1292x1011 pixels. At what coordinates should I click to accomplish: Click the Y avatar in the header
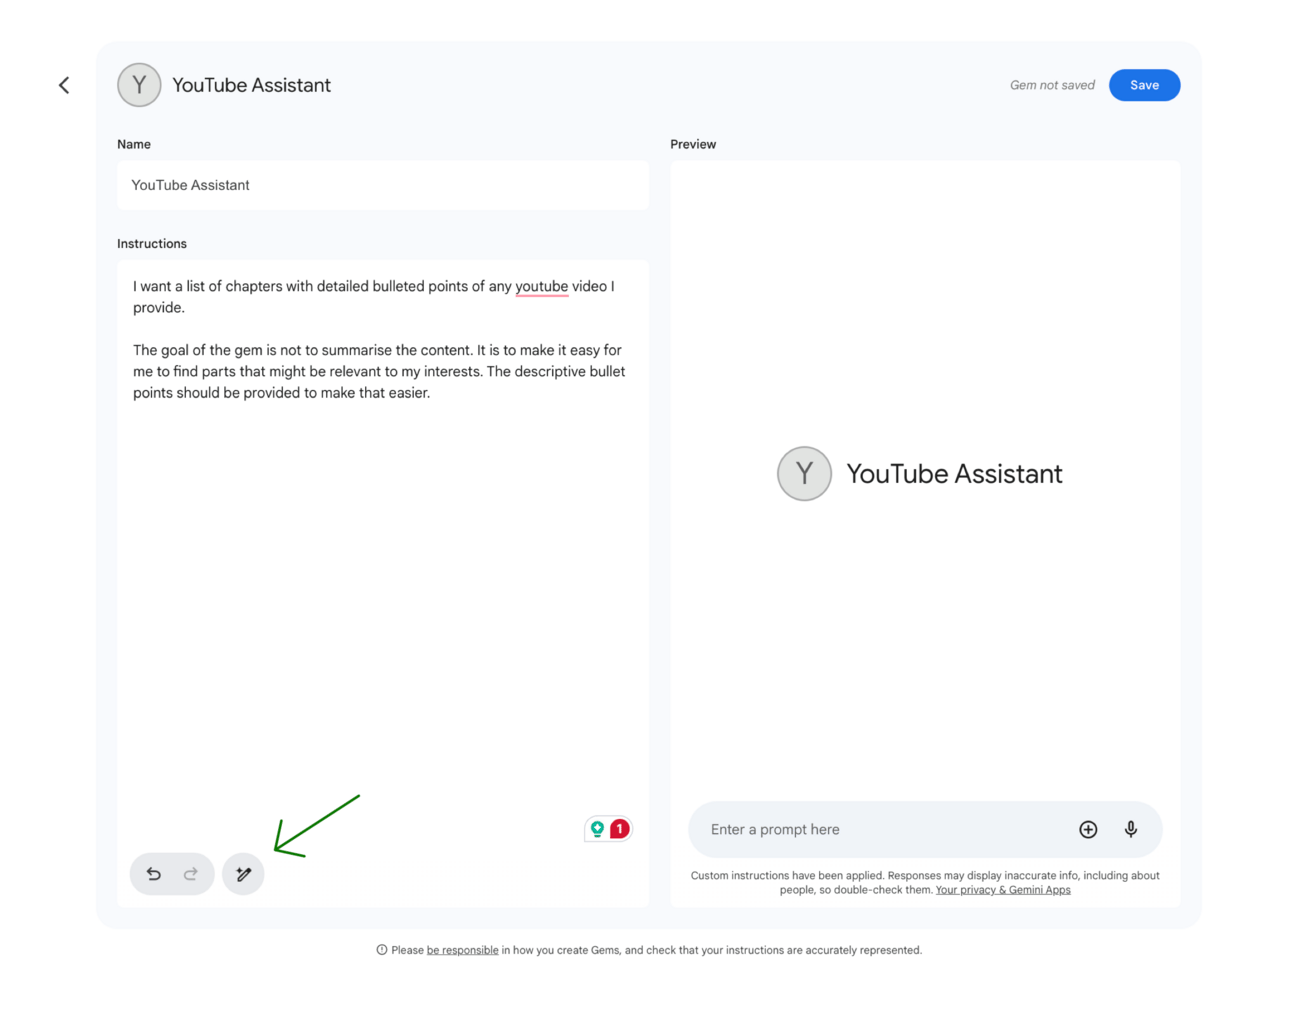139,85
